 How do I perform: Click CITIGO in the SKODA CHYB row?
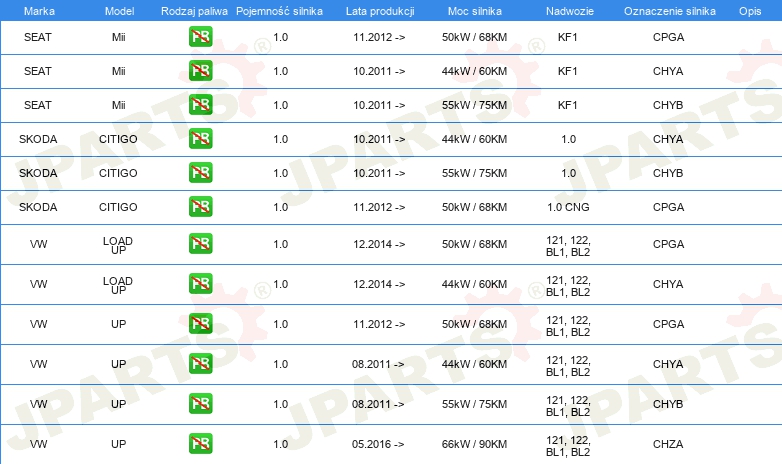point(118,173)
